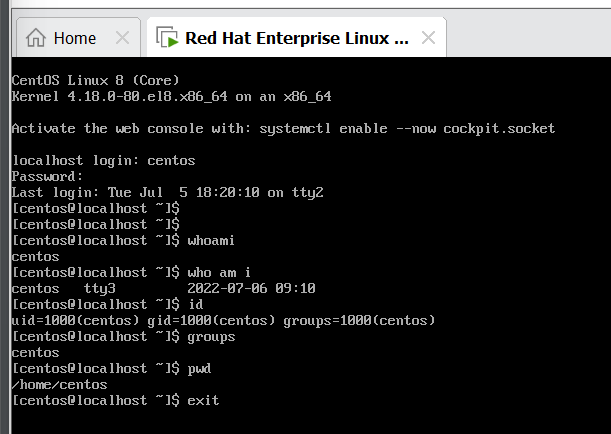The height and width of the screenshot is (434, 611).
Task: Click the running VM tab icon
Action: pos(167,37)
